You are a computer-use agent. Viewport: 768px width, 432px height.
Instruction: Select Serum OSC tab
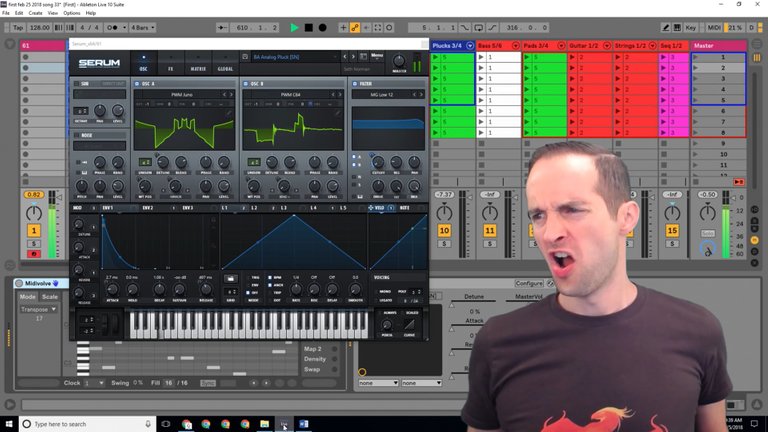[144, 64]
